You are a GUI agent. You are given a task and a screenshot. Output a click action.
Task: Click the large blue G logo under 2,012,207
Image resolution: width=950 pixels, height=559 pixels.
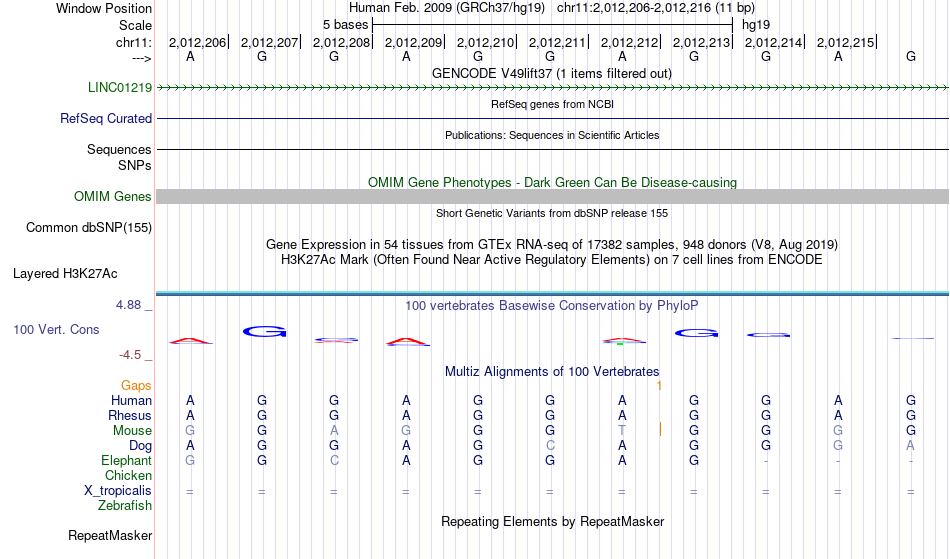coord(264,332)
